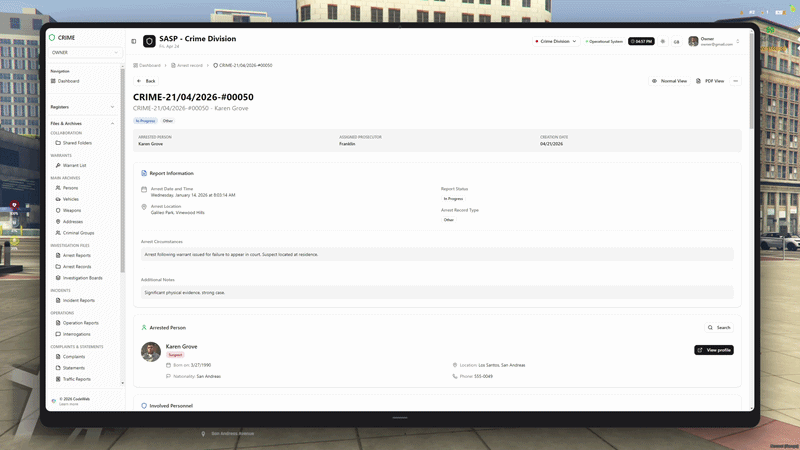Click the Owner avatar in header
The height and width of the screenshot is (450, 800).
(x=693, y=41)
